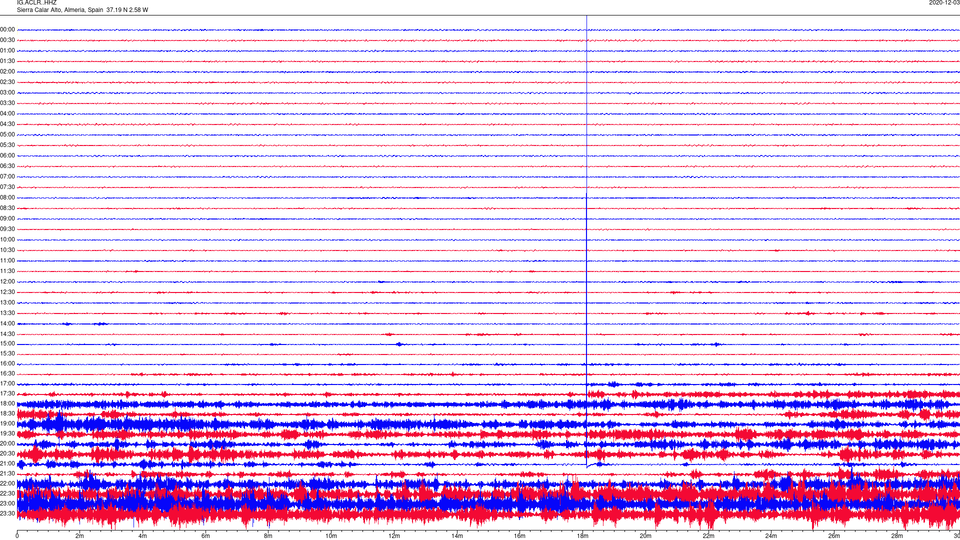The height and width of the screenshot is (540, 960).
Task: Pick the 22:30 trace time label
Action: click(x=7, y=493)
